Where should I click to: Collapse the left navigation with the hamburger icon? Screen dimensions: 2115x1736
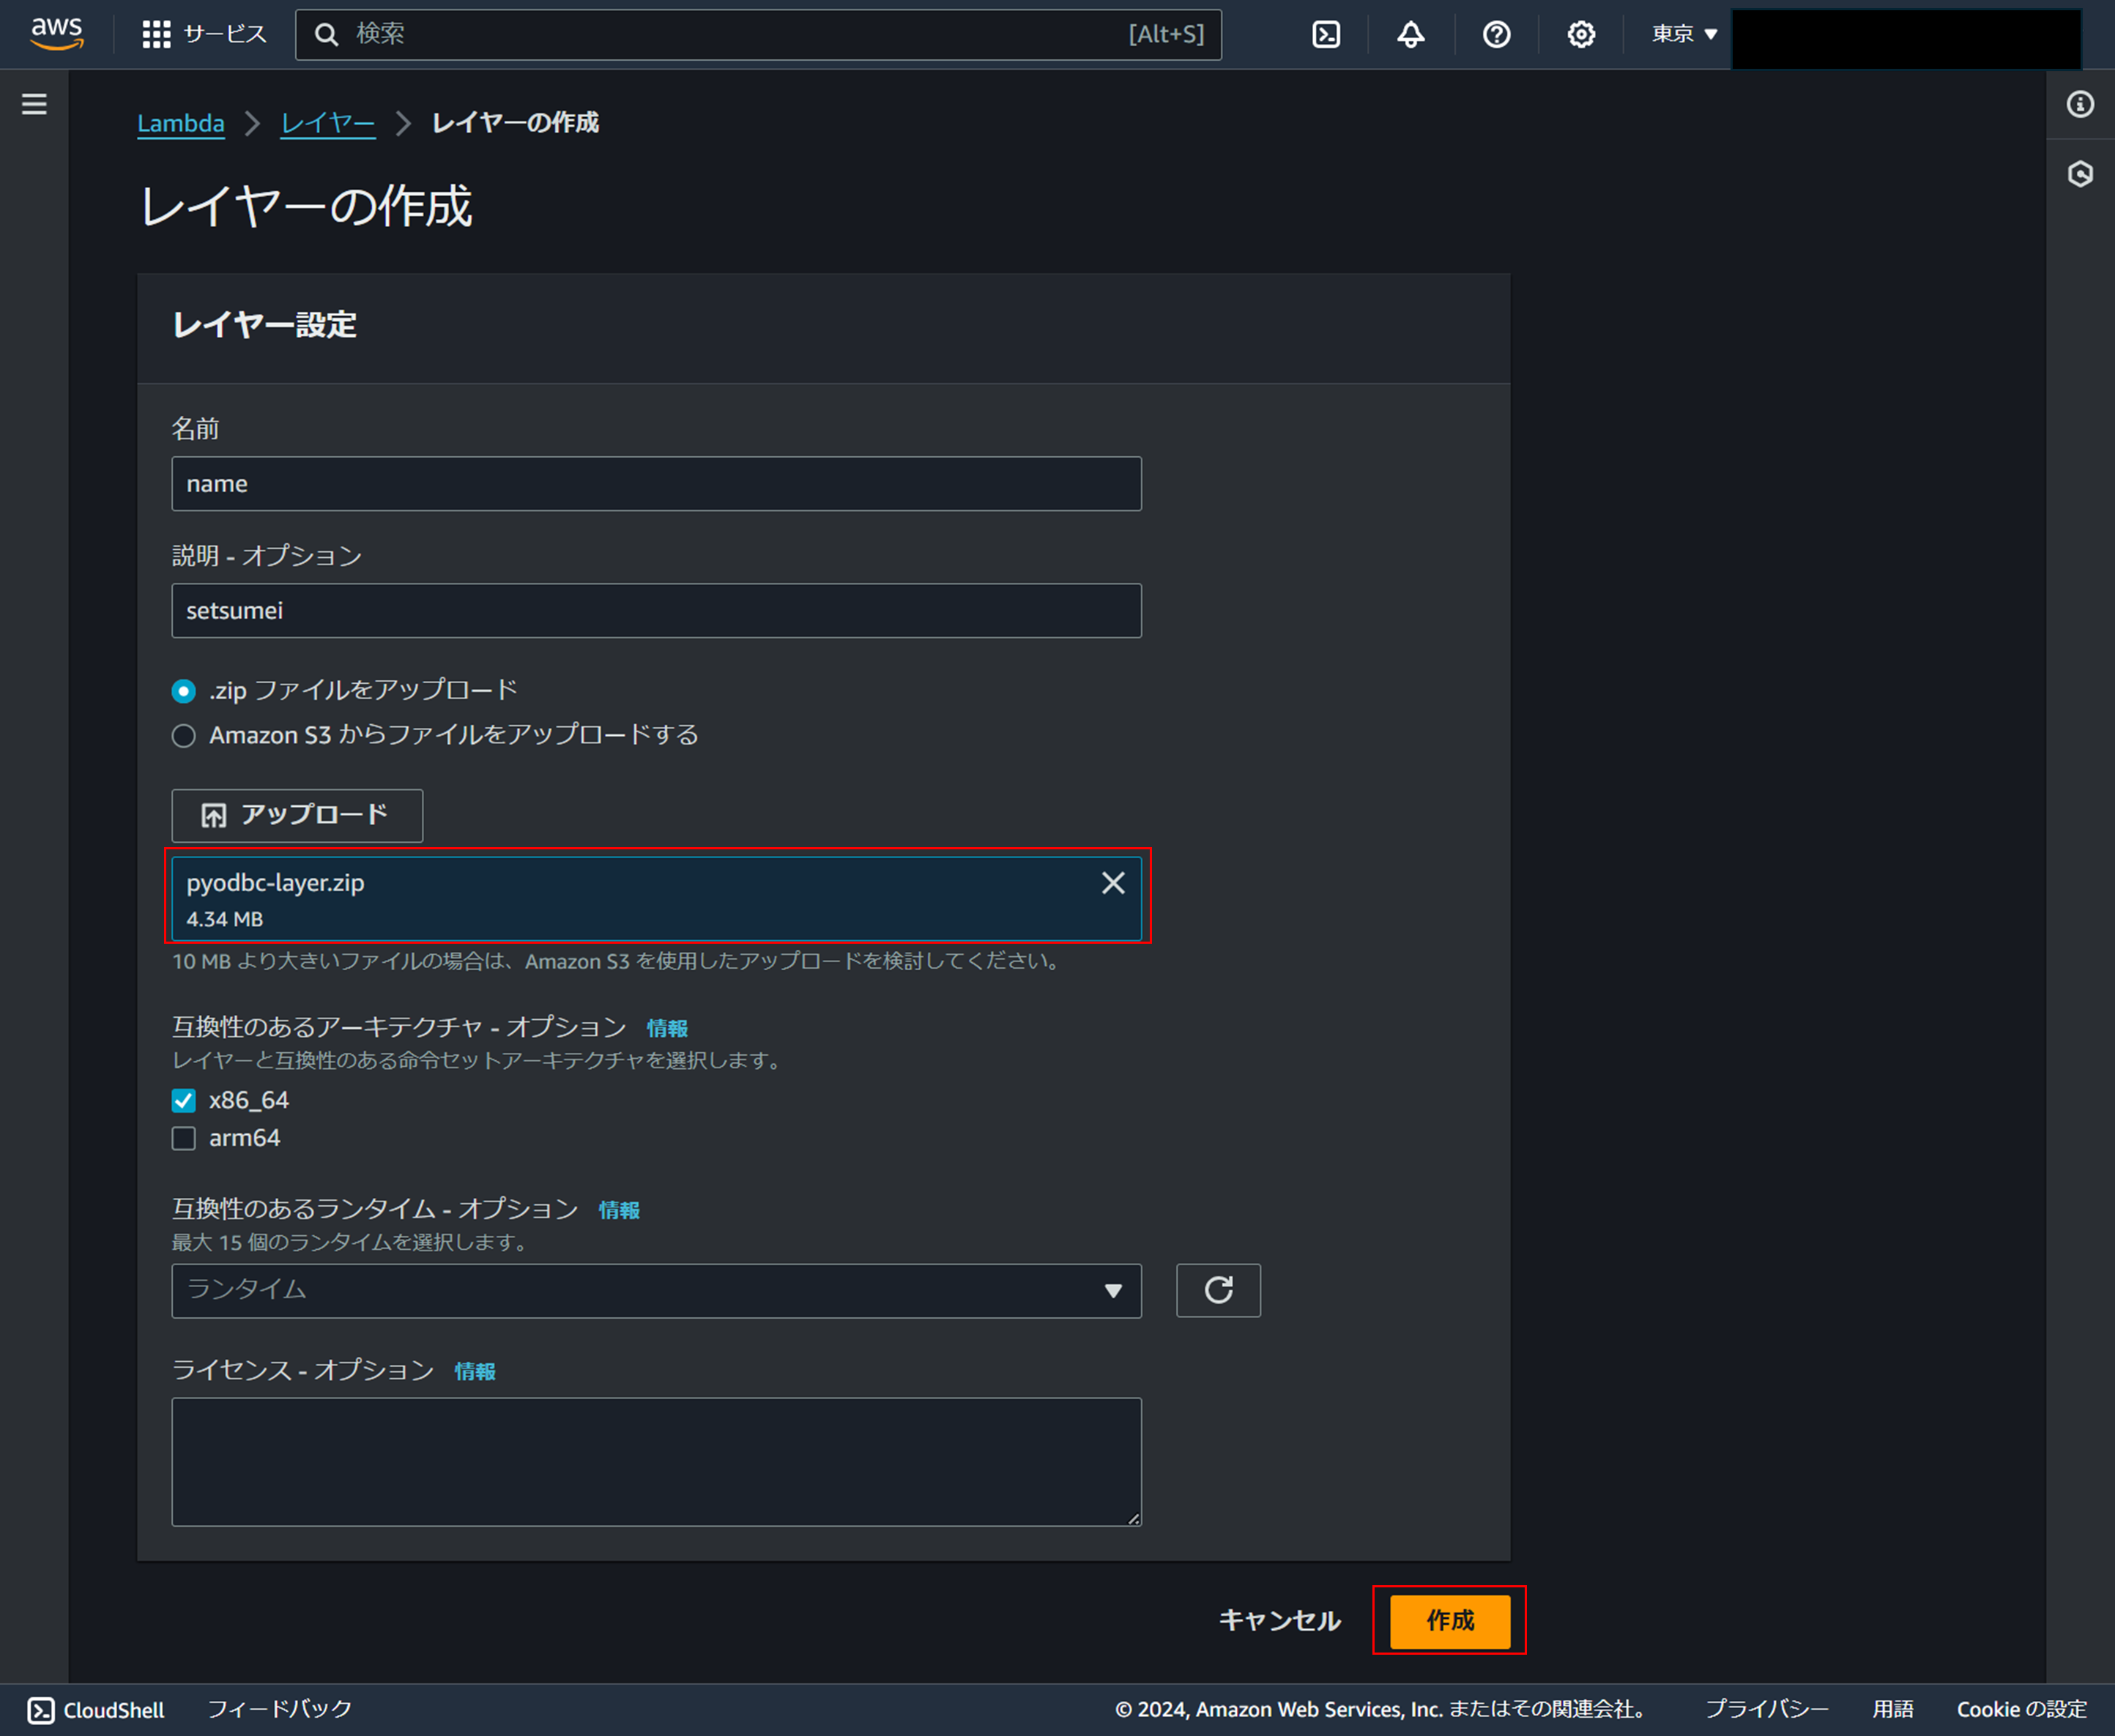pyautogui.click(x=34, y=103)
